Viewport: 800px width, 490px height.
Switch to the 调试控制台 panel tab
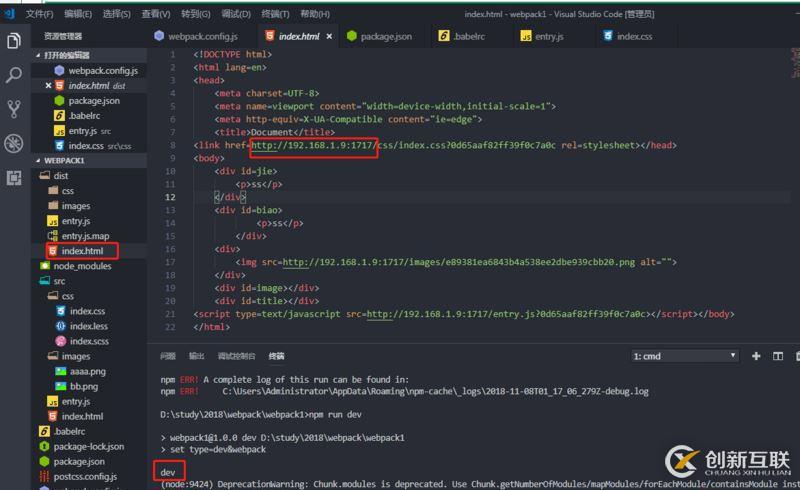pos(236,356)
